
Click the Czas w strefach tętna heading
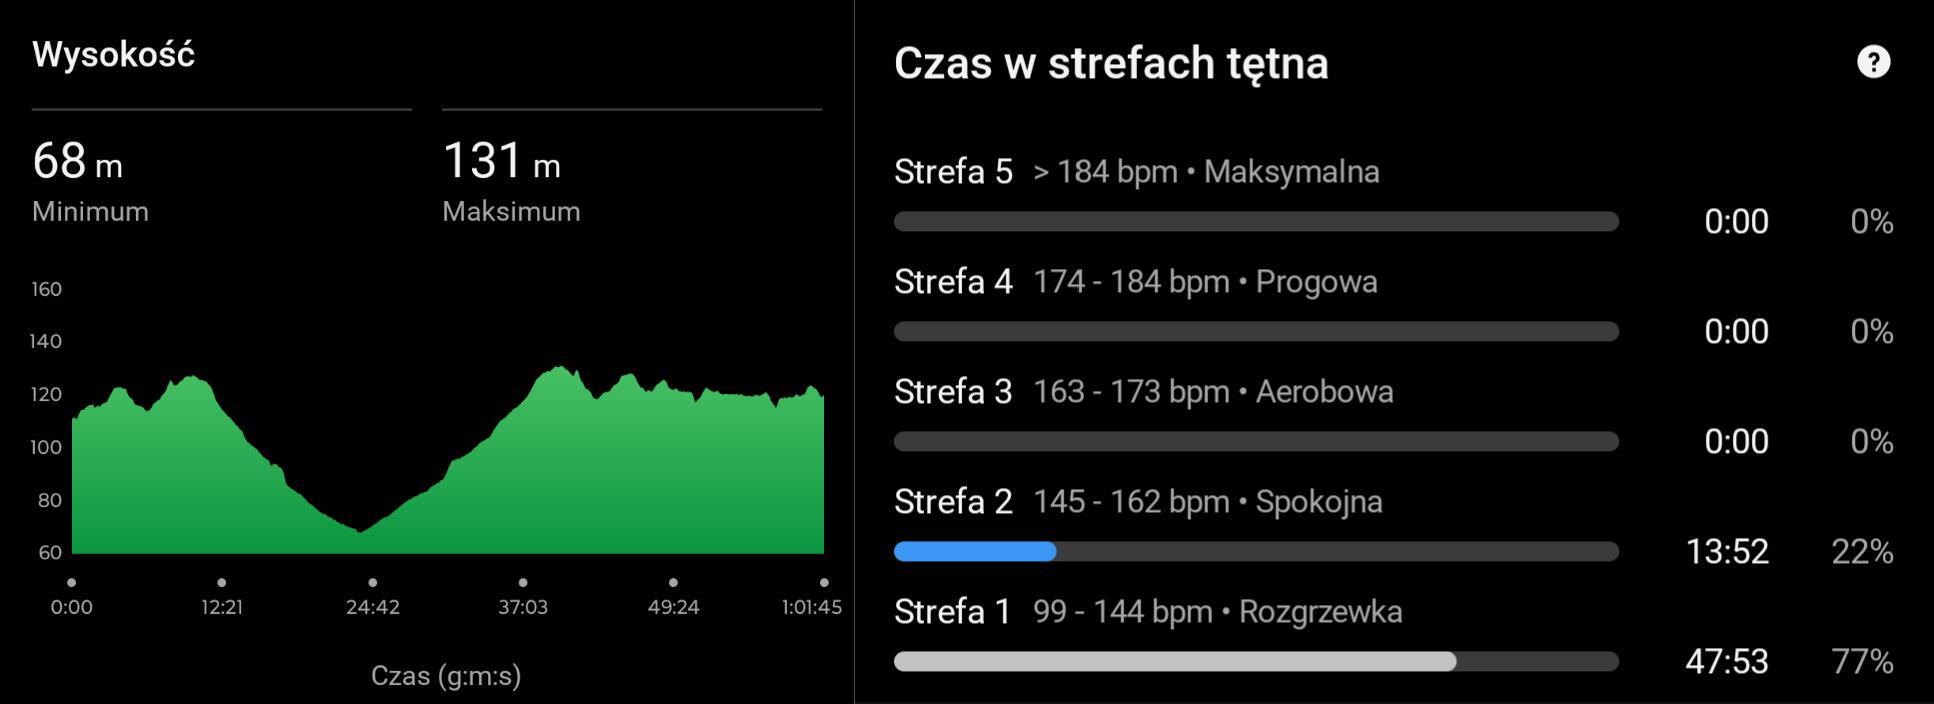[x=1110, y=63]
